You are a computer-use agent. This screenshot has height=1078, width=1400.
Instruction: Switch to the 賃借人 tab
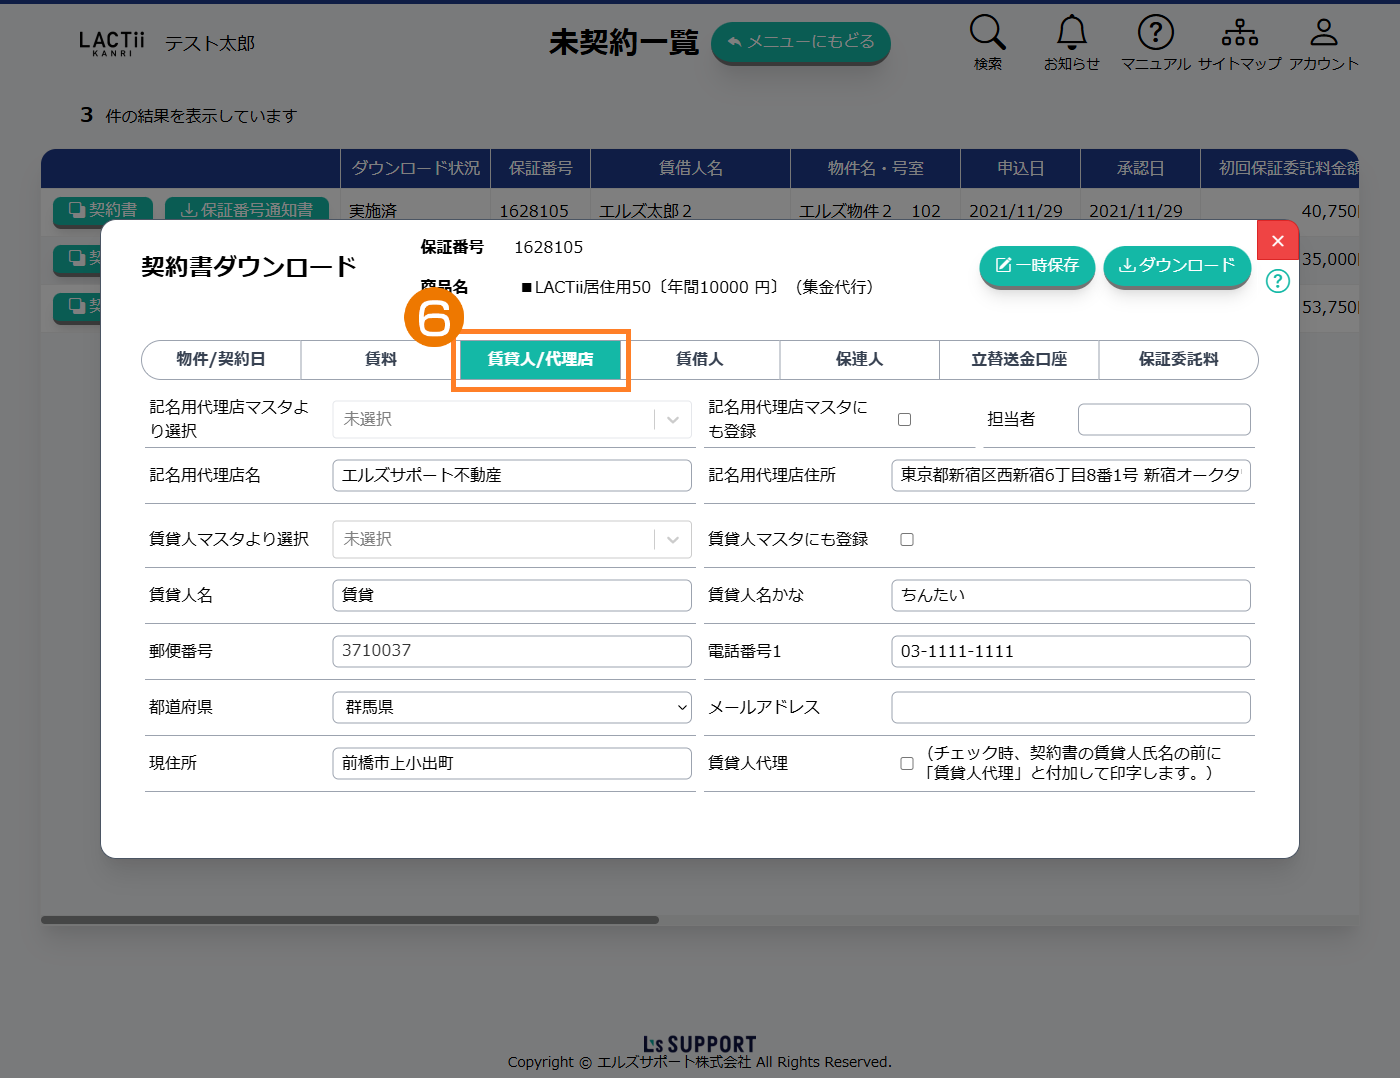(x=699, y=359)
